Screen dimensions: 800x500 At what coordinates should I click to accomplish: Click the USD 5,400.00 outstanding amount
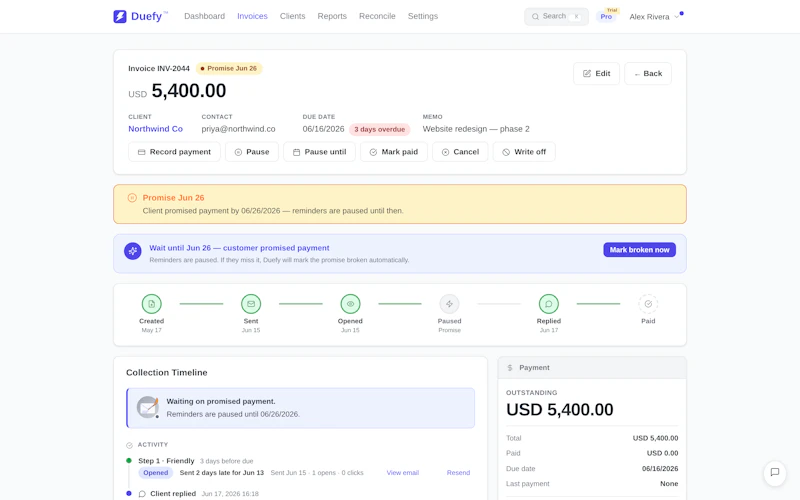tap(560, 410)
